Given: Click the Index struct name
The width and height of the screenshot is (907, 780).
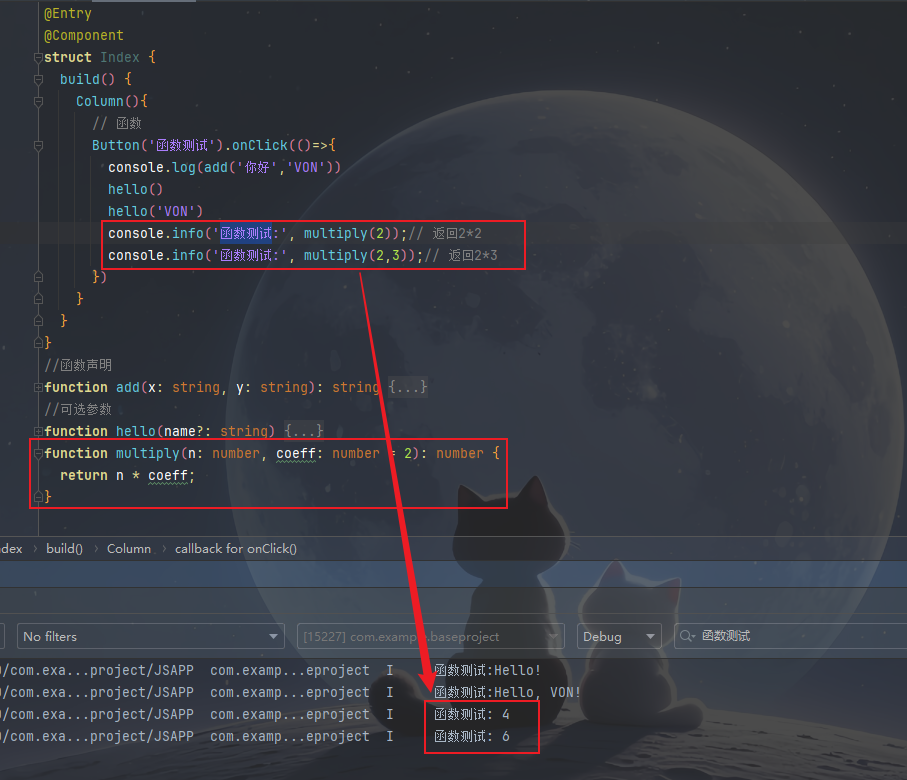Looking at the screenshot, I should 120,57.
